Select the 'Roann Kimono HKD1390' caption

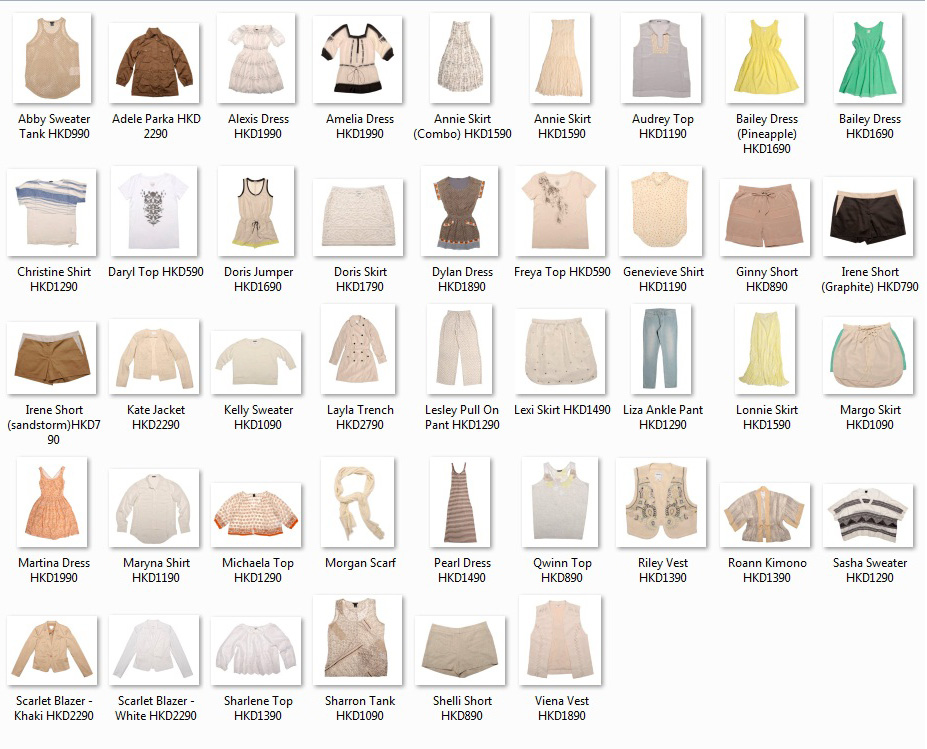(x=767, y=570)
